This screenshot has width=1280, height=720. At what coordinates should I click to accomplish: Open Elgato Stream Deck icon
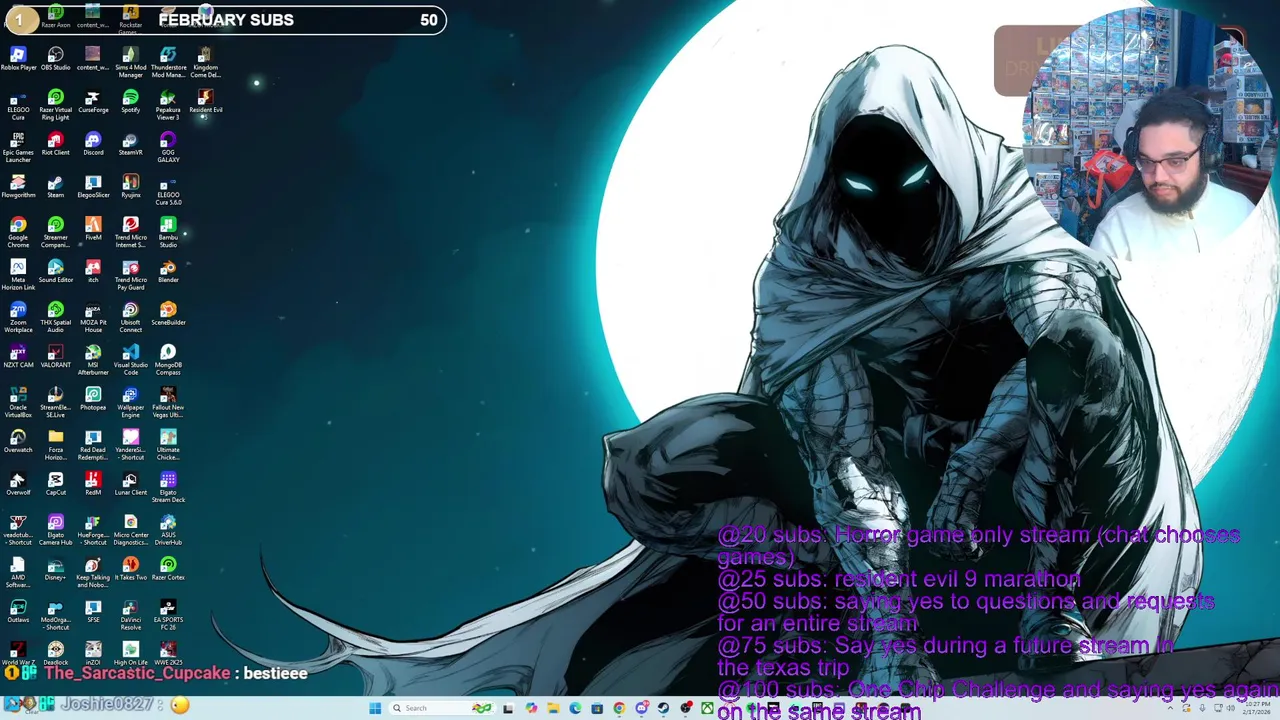[x=168, y=487]
